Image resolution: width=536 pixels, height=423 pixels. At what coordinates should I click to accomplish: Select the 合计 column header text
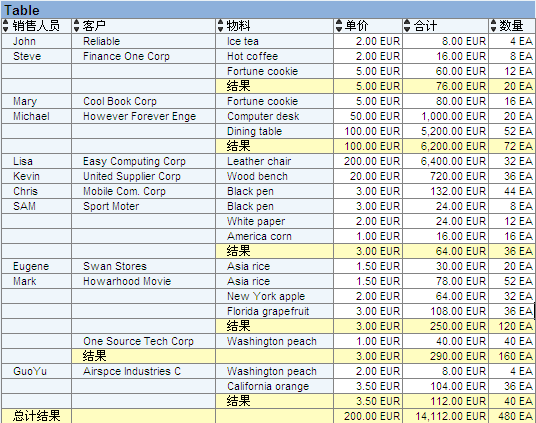(x=425, y=26)
